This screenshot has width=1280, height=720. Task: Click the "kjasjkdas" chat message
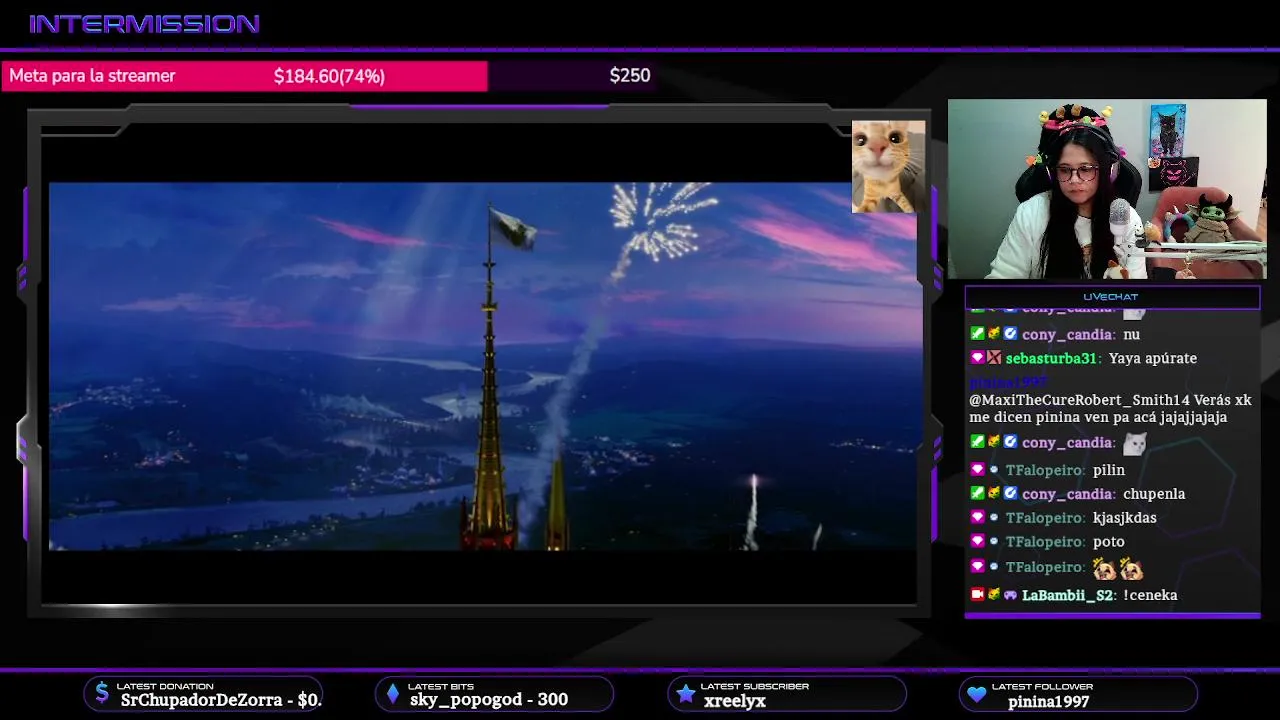pyautogui.click(x=1125, y=518)
